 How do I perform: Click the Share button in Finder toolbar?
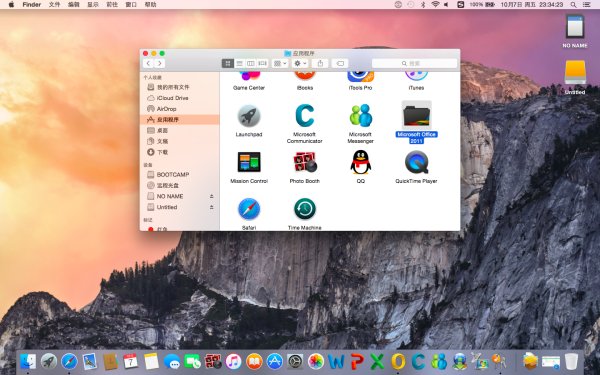pos(320,64)
